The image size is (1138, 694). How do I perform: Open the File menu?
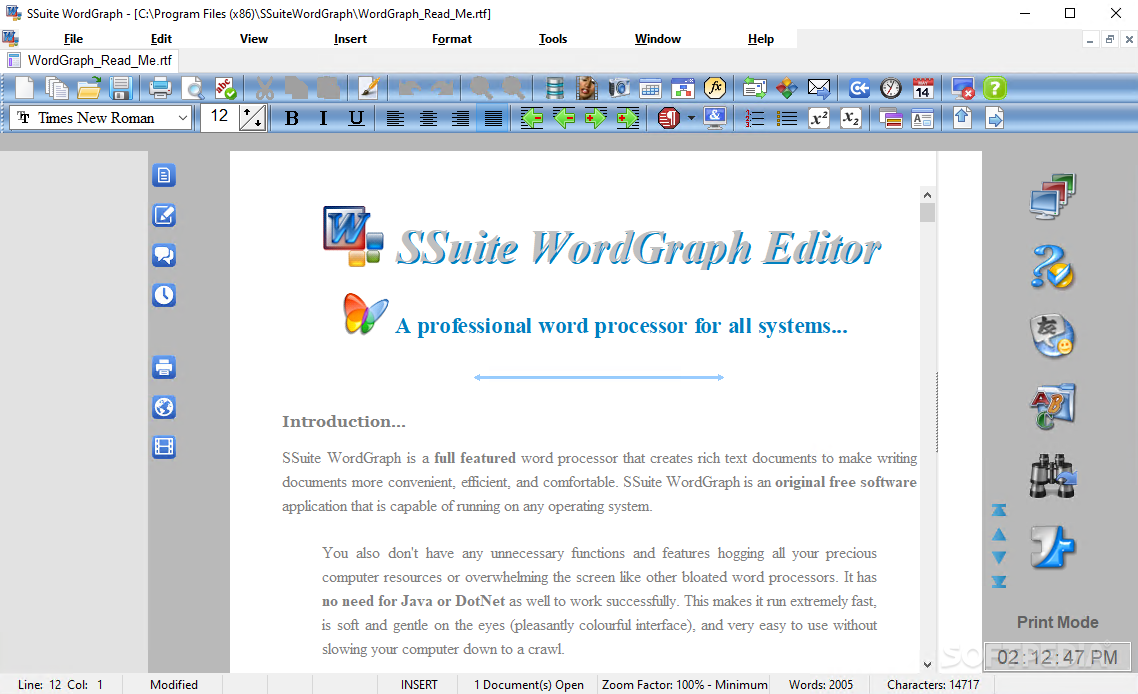click(x=73, y=39)
